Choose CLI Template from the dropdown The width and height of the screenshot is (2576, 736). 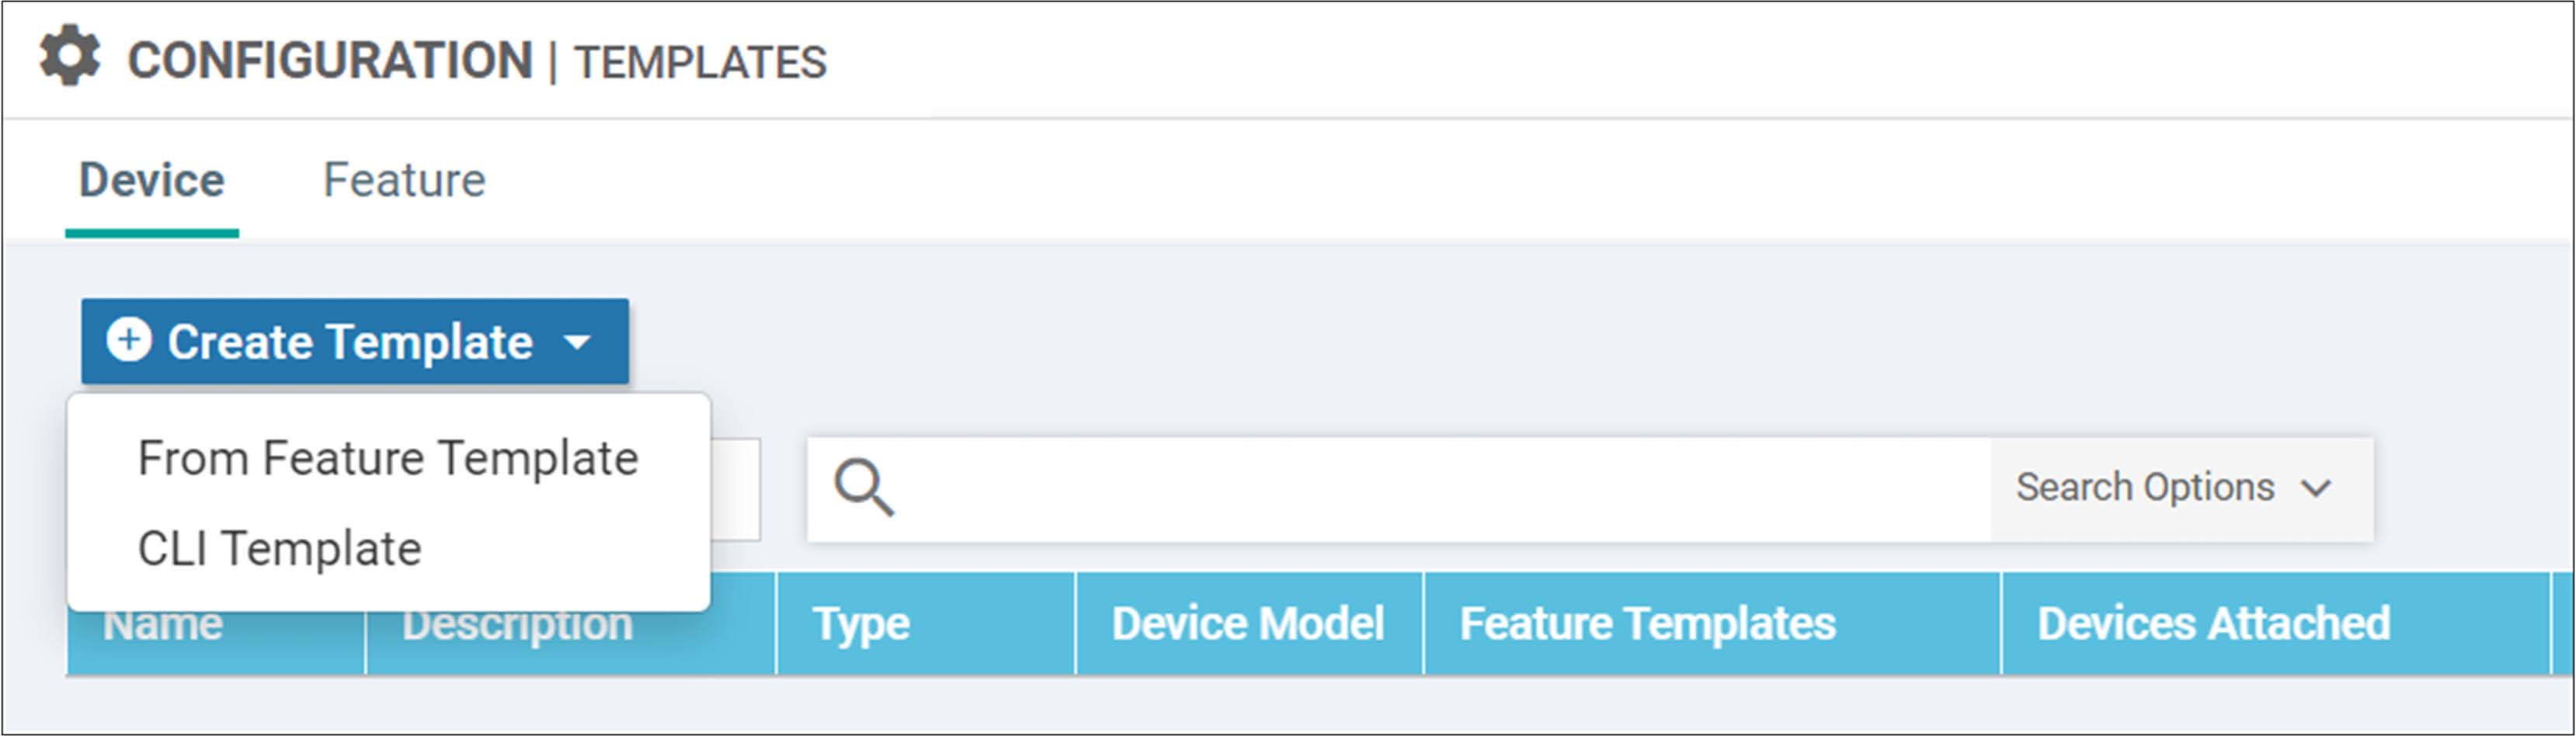(279, 549)
